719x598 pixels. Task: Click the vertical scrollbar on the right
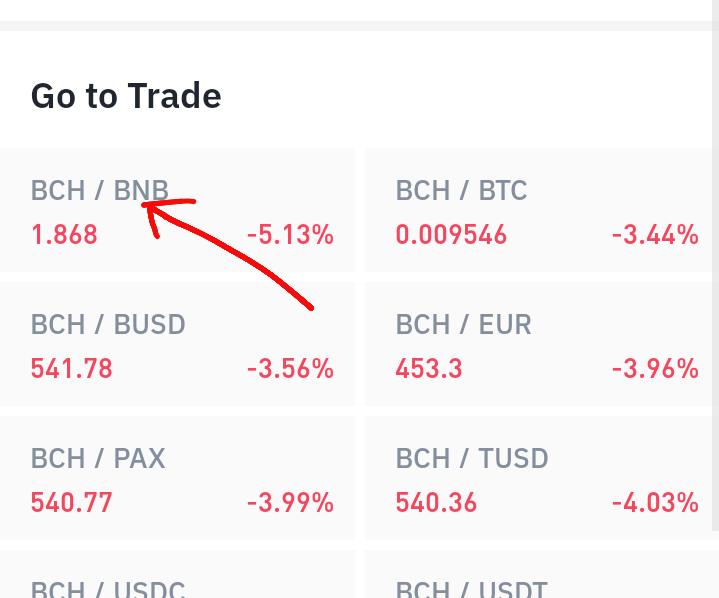click(x=715, y=266)
